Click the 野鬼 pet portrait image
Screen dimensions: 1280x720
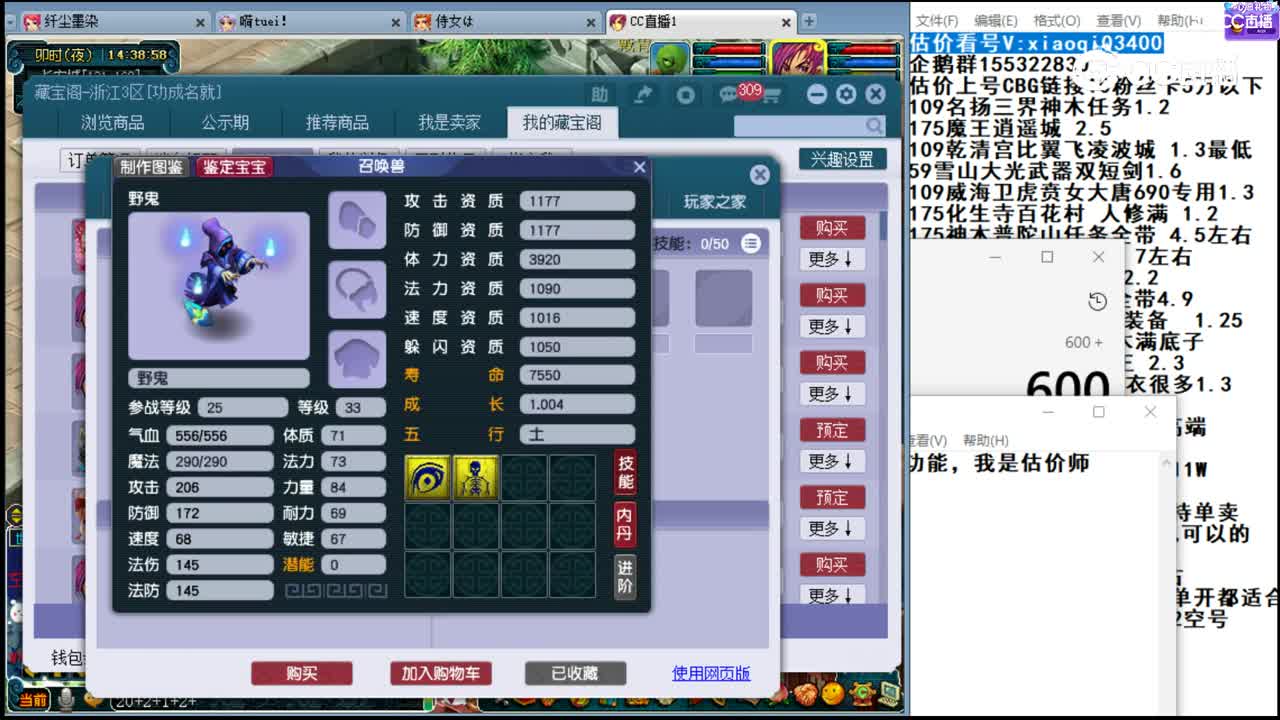tap(219, 285)
